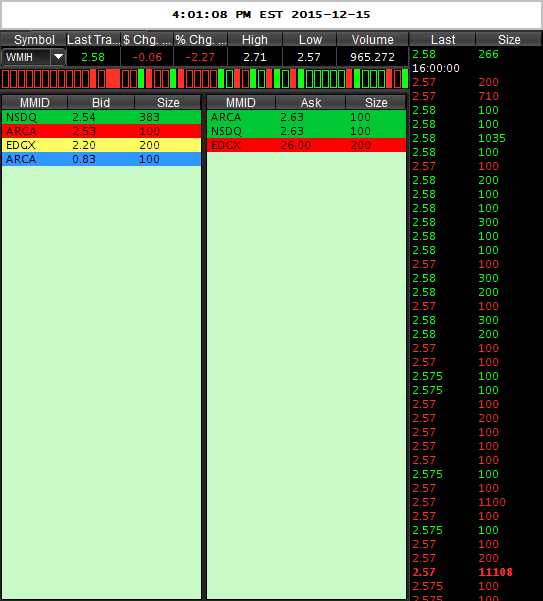Click Size header in the bid table

click(x=168, y=102)
